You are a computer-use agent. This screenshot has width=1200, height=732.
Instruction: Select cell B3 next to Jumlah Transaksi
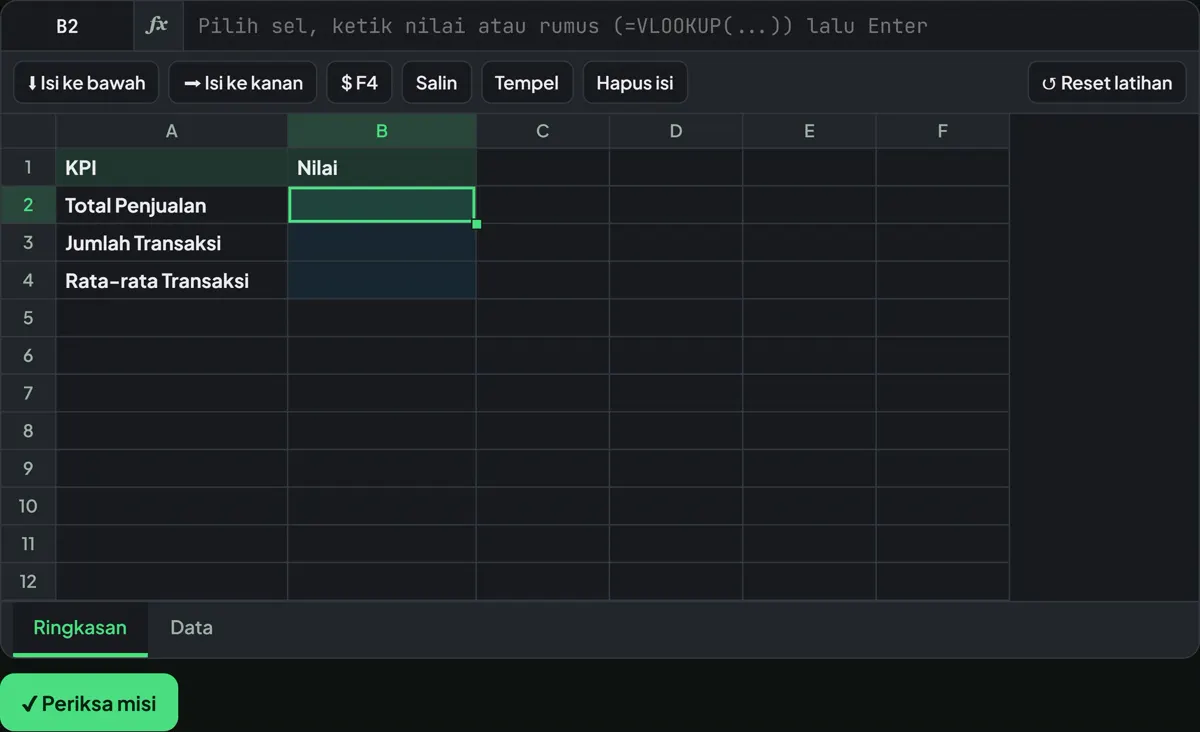coord(382,243)
